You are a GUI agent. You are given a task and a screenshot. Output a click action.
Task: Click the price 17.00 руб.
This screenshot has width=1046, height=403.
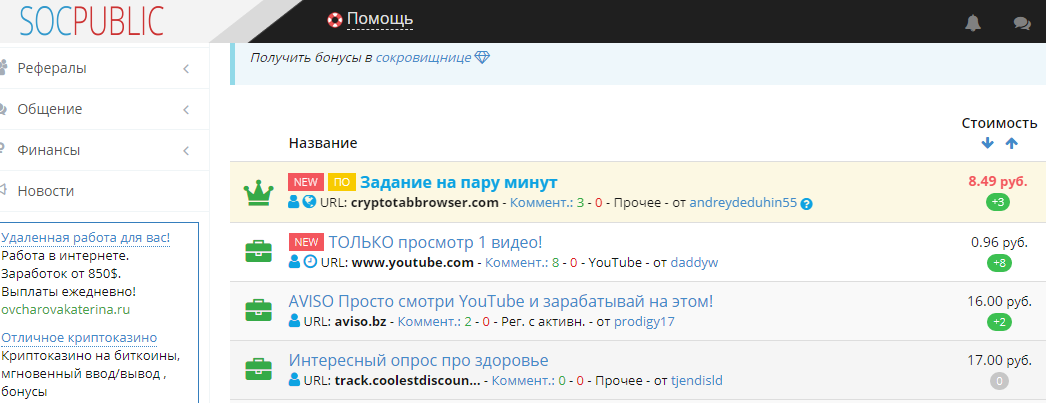point(999,360)
